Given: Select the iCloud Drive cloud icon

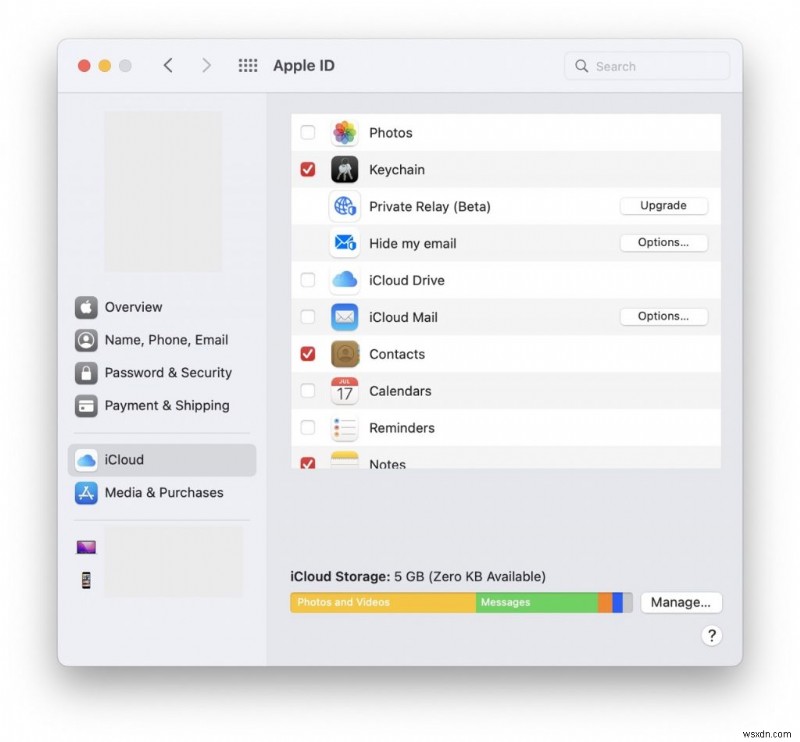Looking at the screenshot, I should click(344, 280).
